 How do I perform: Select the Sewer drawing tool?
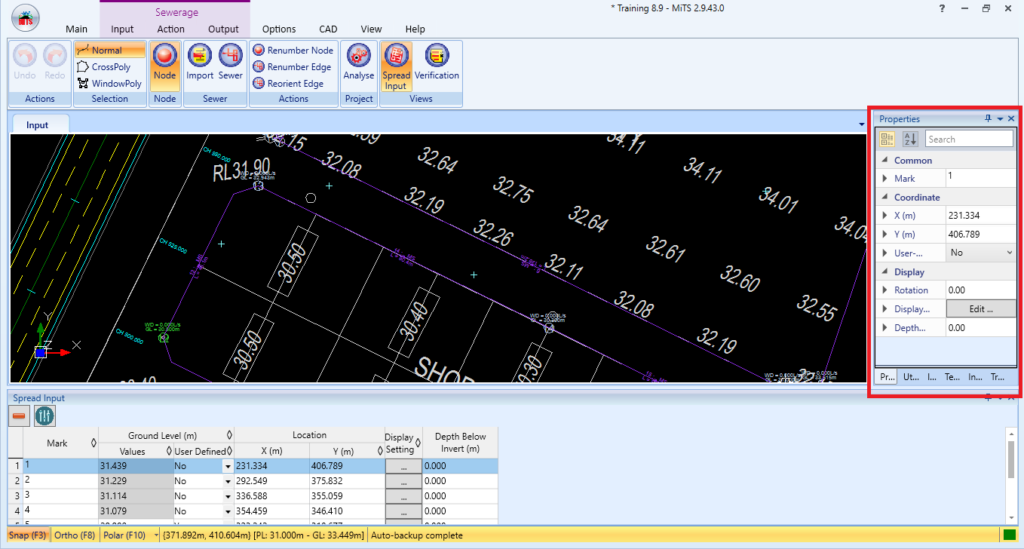coord(231,62)
